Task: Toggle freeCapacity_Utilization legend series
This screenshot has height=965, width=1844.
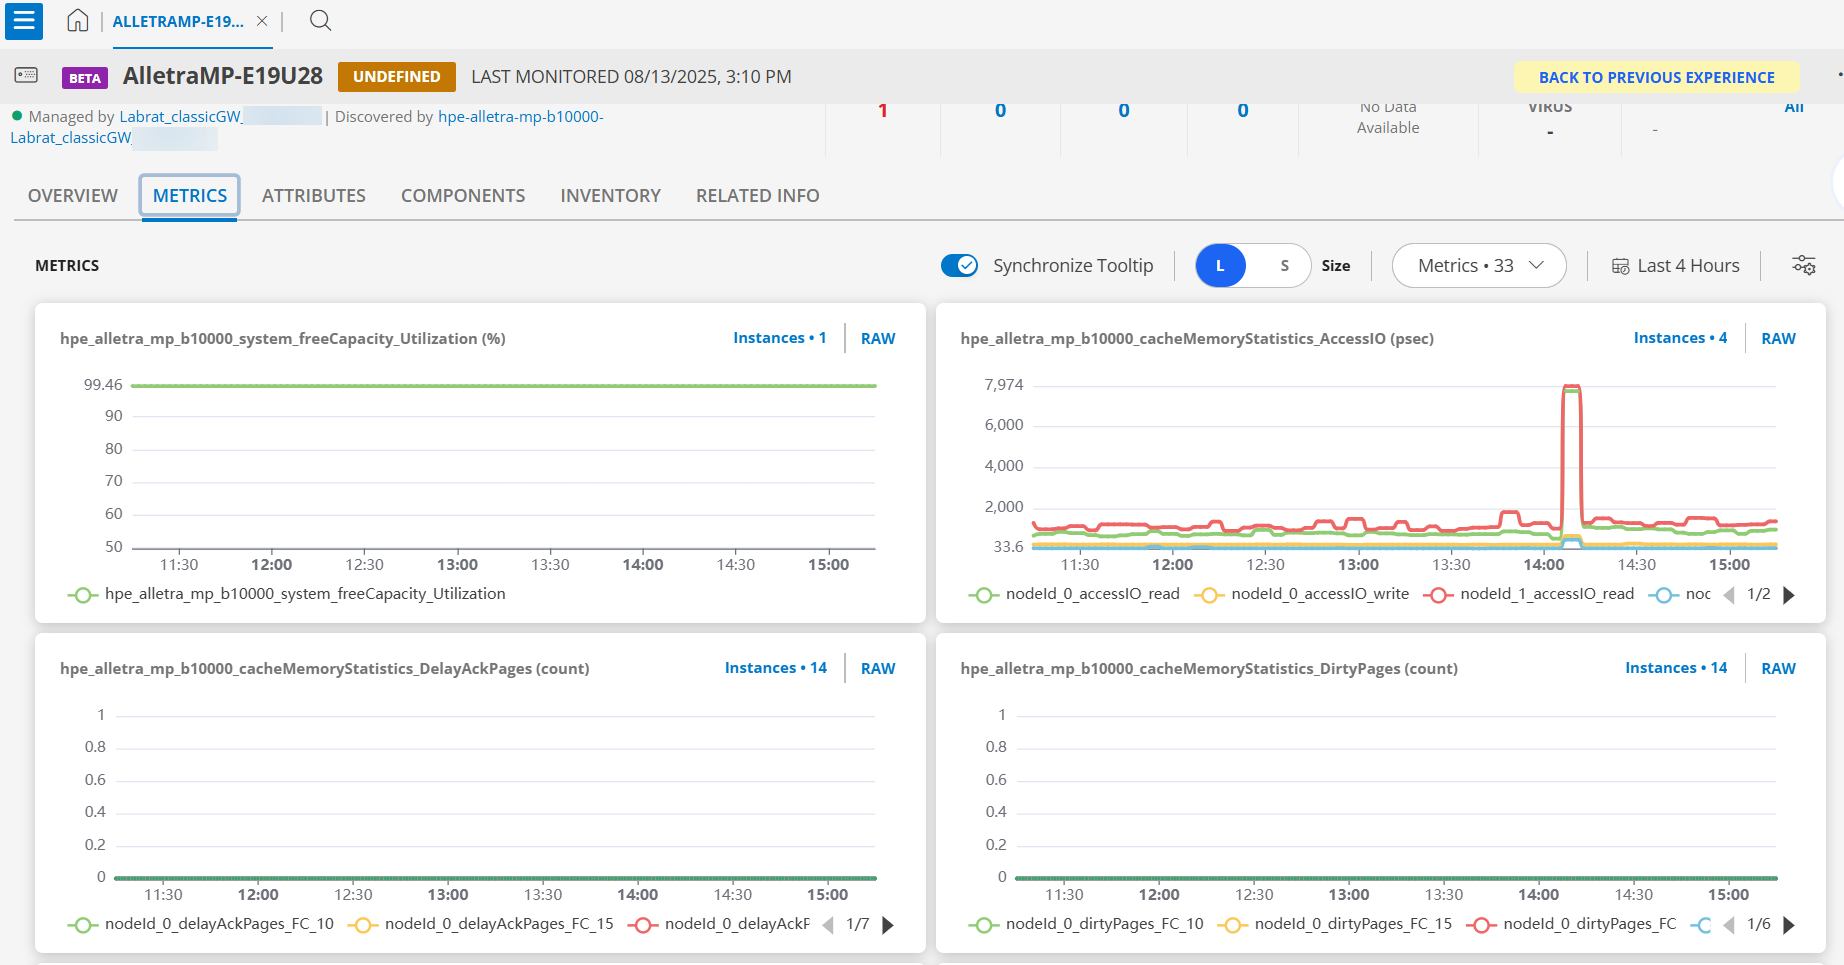Action: (286, 594)
